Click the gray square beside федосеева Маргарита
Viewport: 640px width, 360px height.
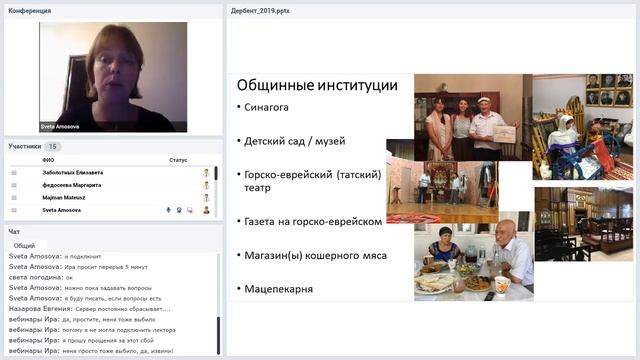[x=14, y=185]
